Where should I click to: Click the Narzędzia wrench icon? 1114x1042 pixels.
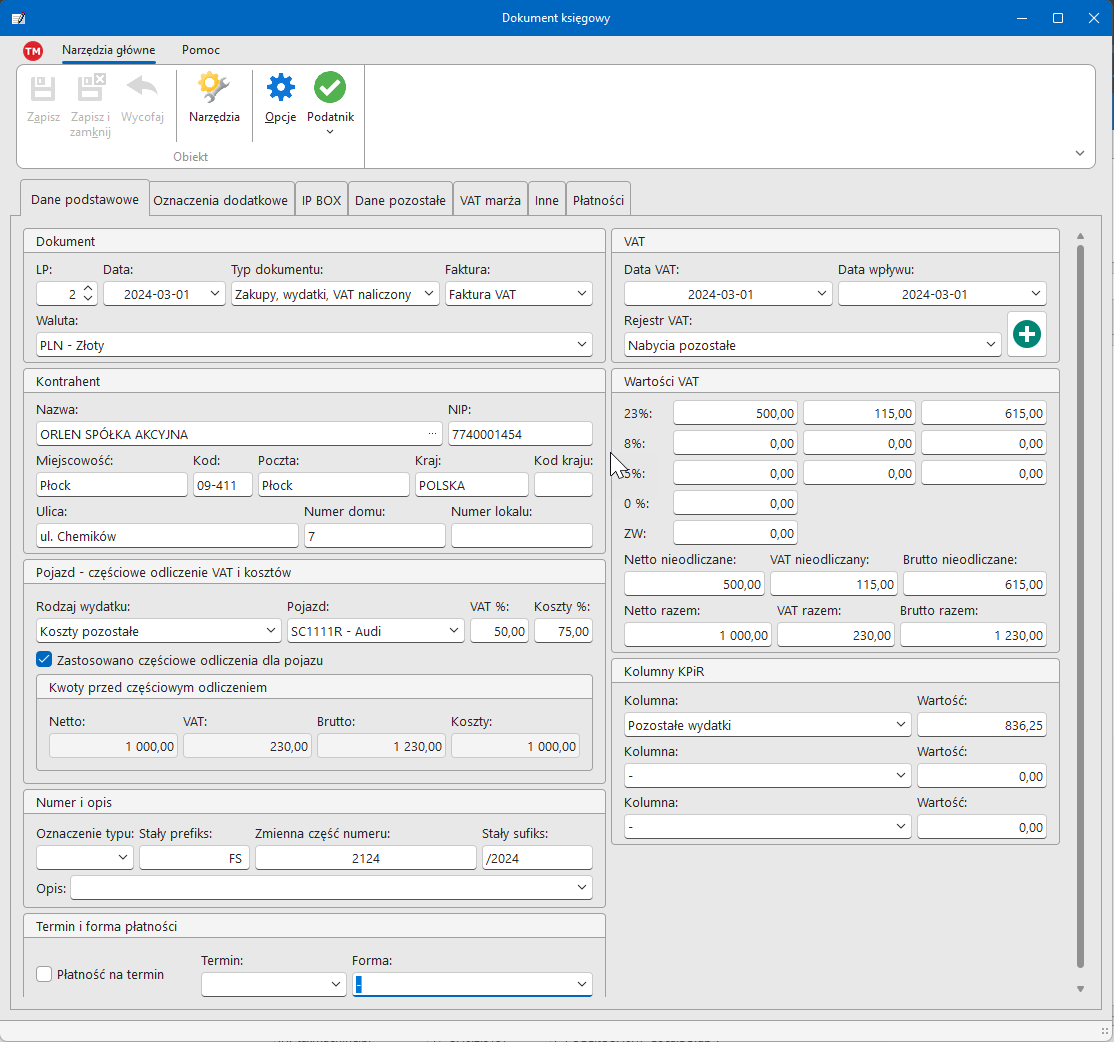pyautogui.click(x=214, y=89)
